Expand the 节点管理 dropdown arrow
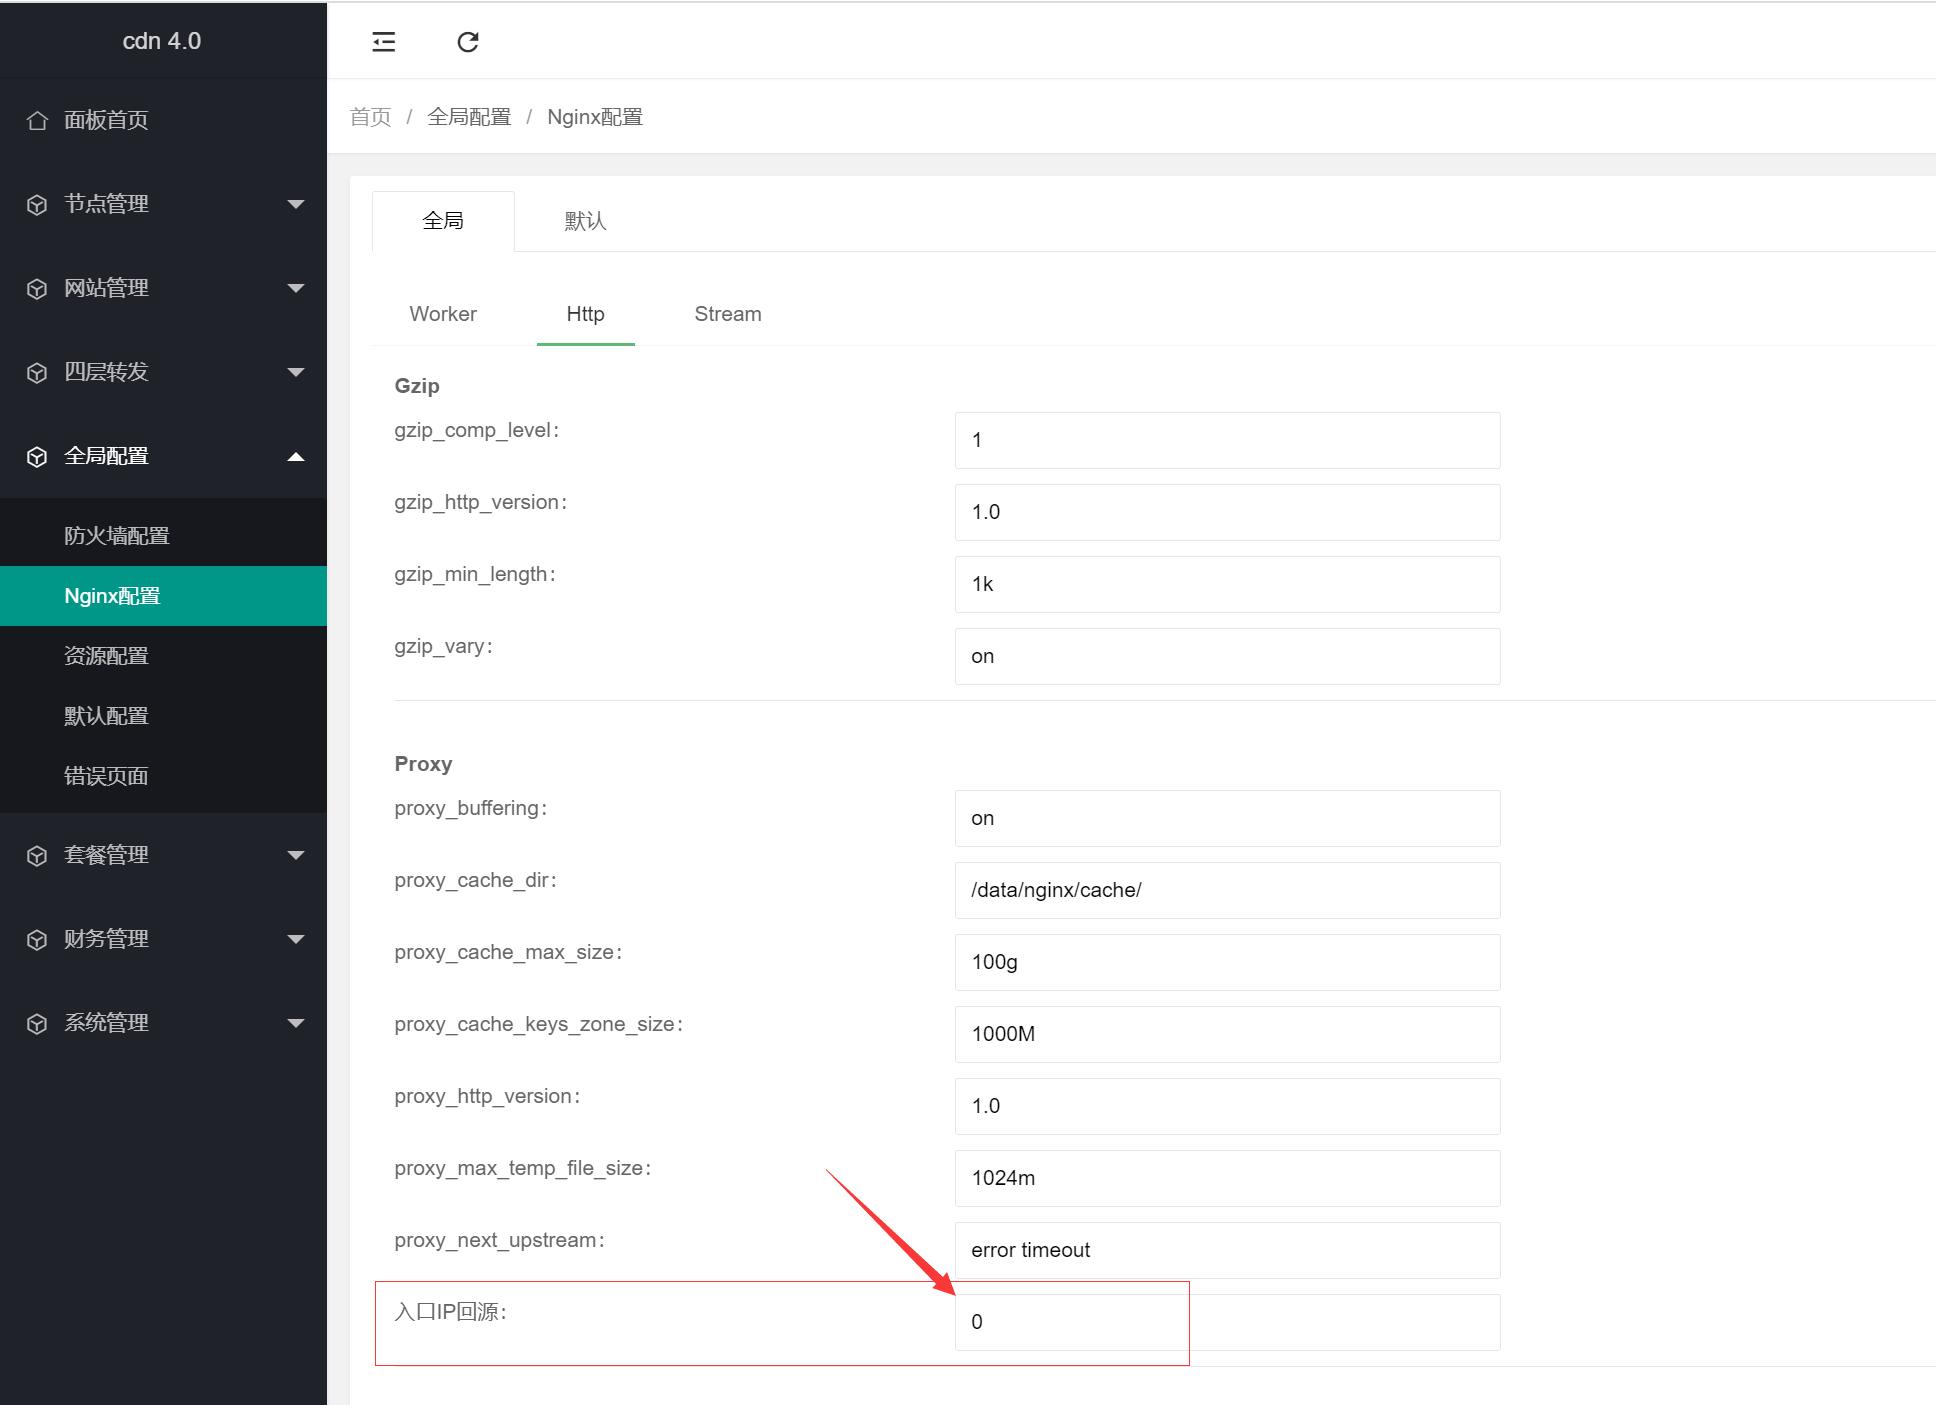1936x1405 pixels. 295,204
